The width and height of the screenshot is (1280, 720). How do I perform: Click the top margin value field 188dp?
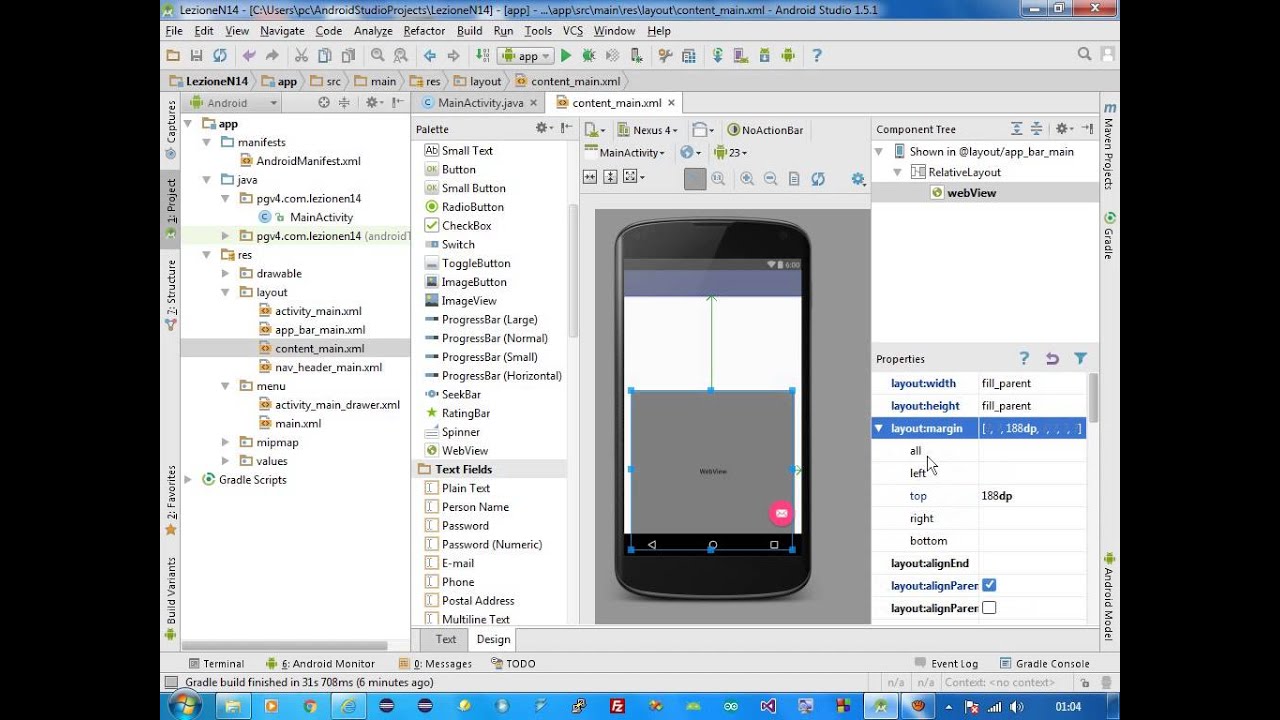click(x=1031, y=496)
